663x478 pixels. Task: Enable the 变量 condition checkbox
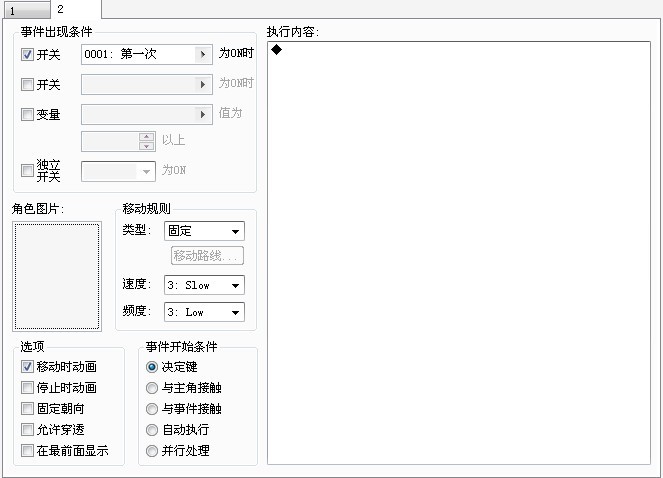point(27,115)
